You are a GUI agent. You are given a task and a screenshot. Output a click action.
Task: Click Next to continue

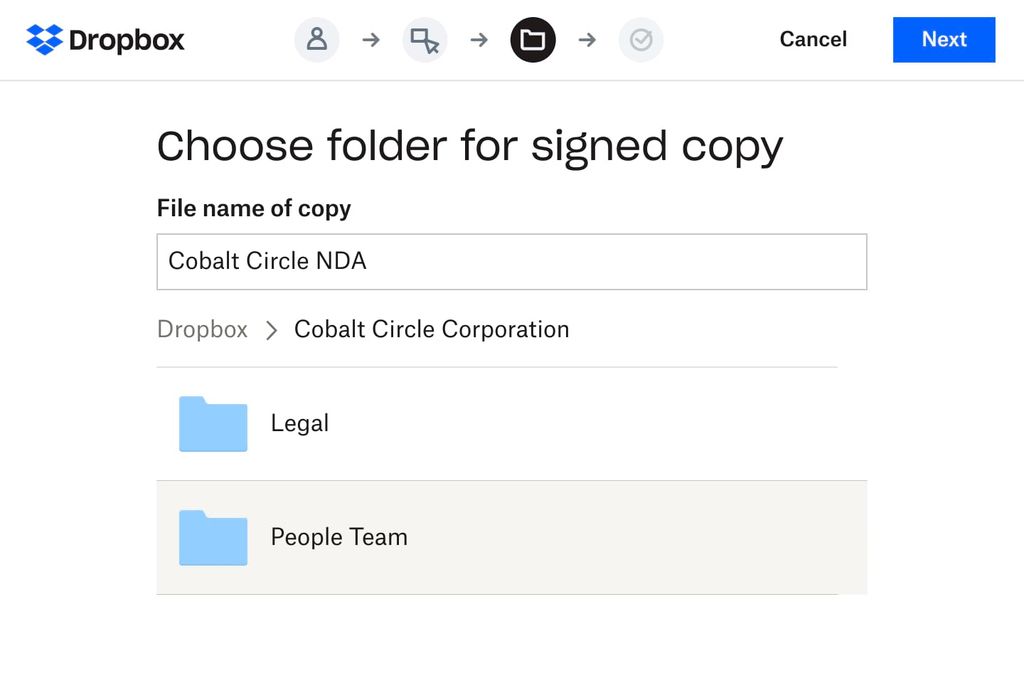(x=944, y=40)
